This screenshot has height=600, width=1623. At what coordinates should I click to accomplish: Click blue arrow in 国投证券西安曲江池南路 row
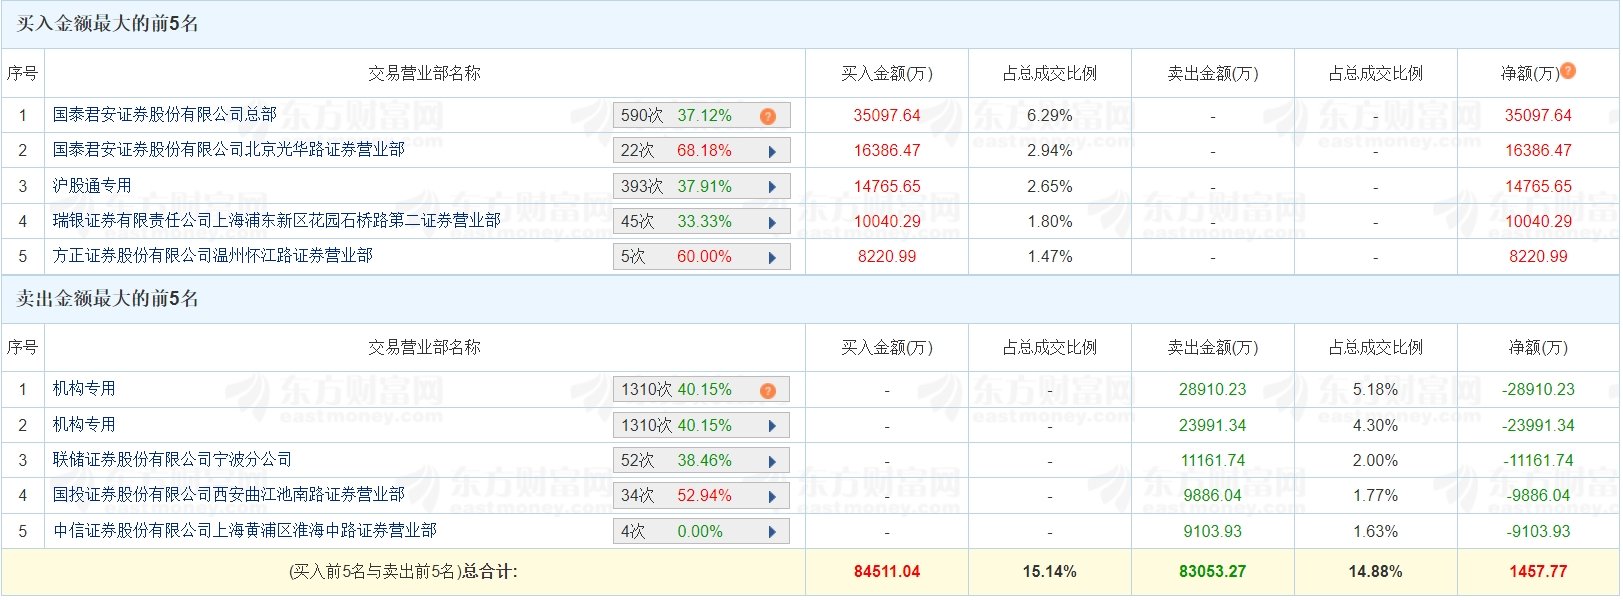click(772, 496)
